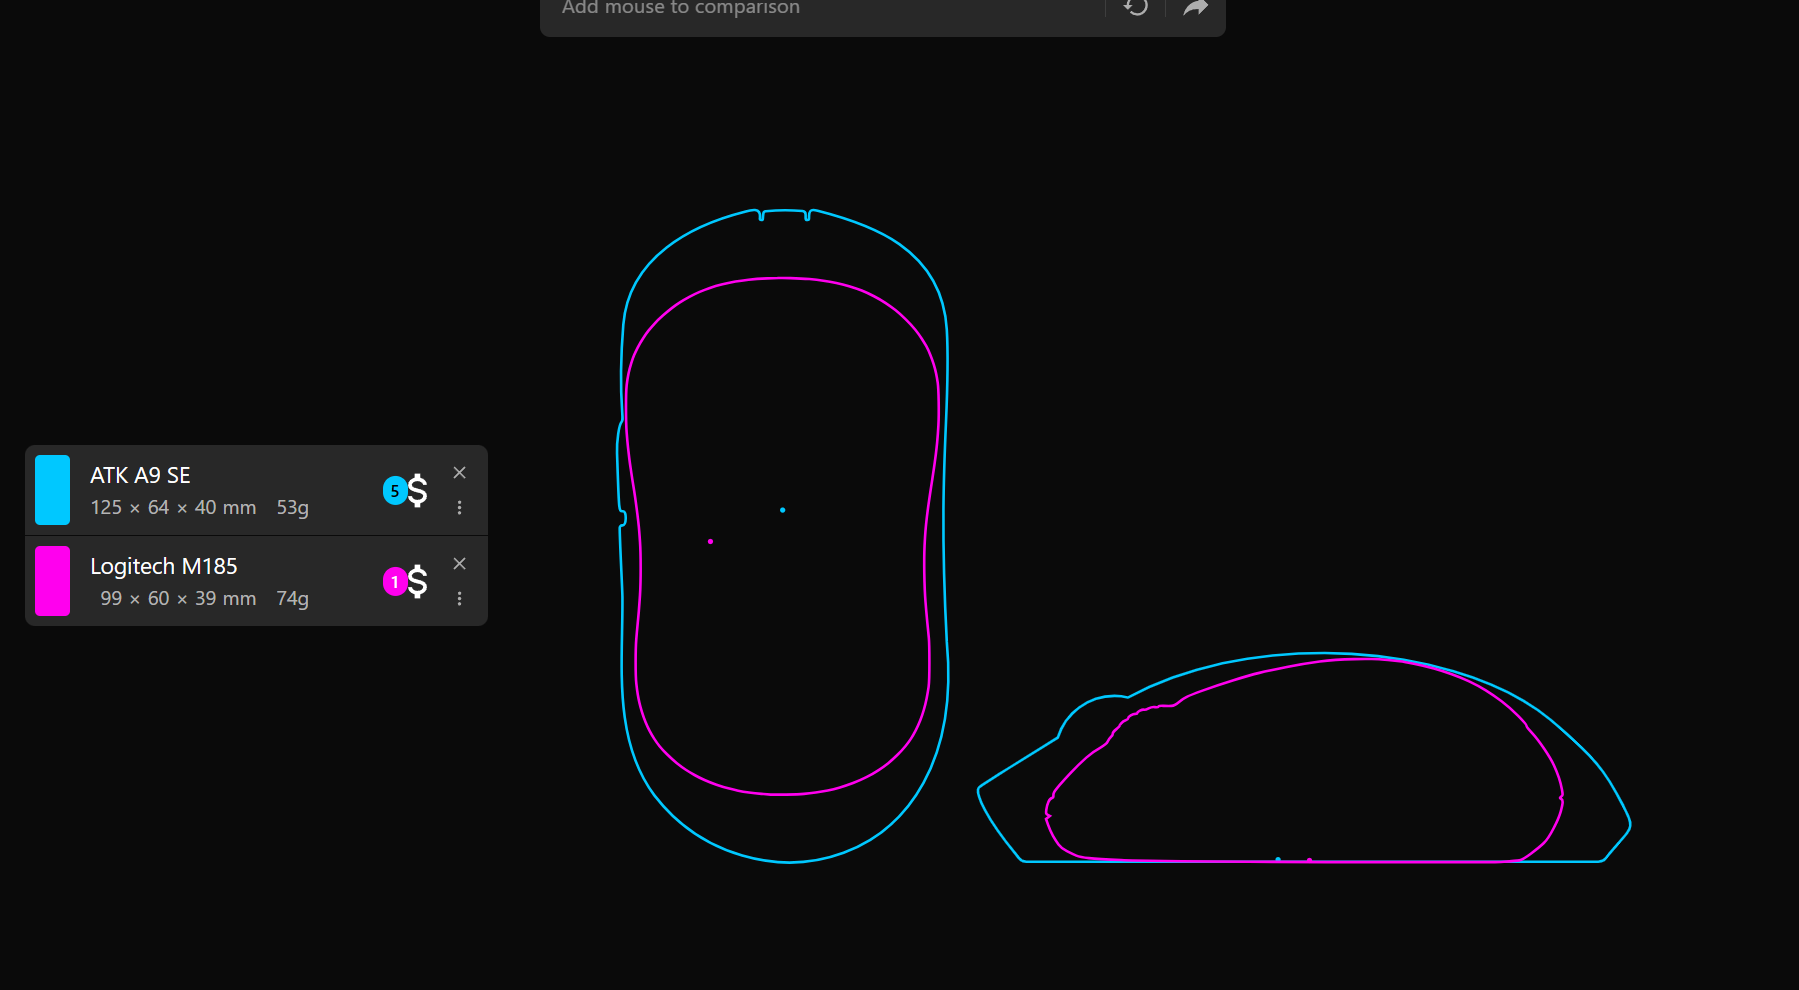Click the reset comparison icon
The height and width of the screenshot is (990, 1799).
[1136, 8]
